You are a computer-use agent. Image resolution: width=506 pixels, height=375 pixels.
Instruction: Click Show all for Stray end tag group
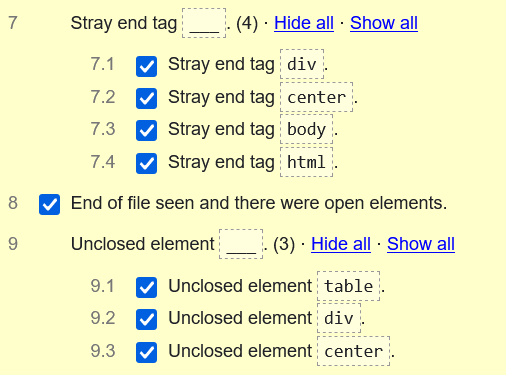click(x=384, y=23)
